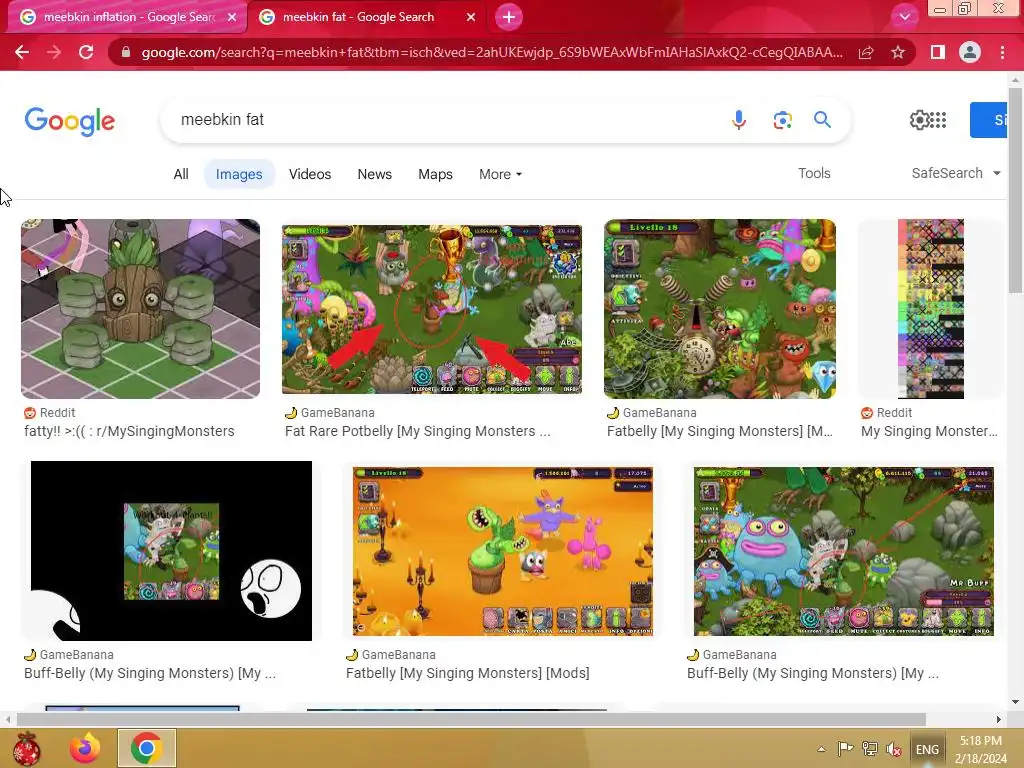The image size is (1024, 768).
Task: Open the tab search dropdown arrow
Action: (904, 17)
